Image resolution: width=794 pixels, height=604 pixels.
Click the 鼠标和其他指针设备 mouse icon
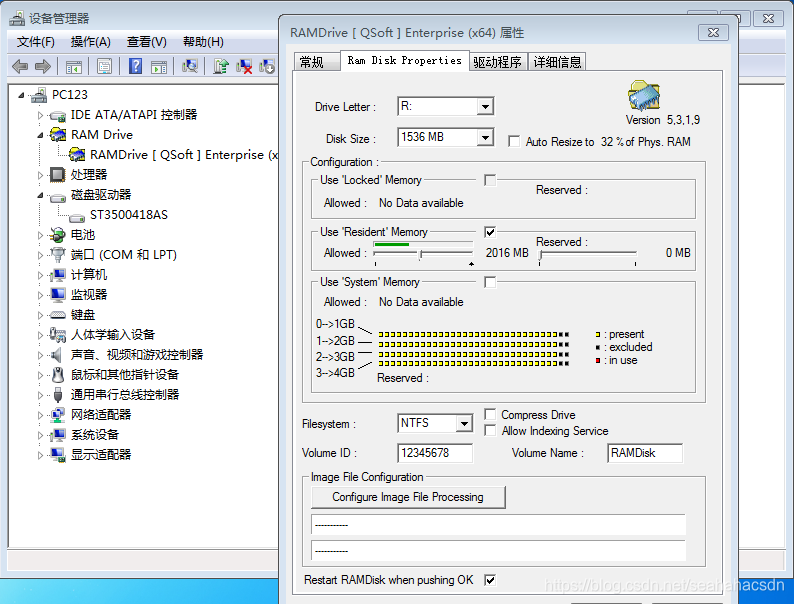[x=58, y=375]
